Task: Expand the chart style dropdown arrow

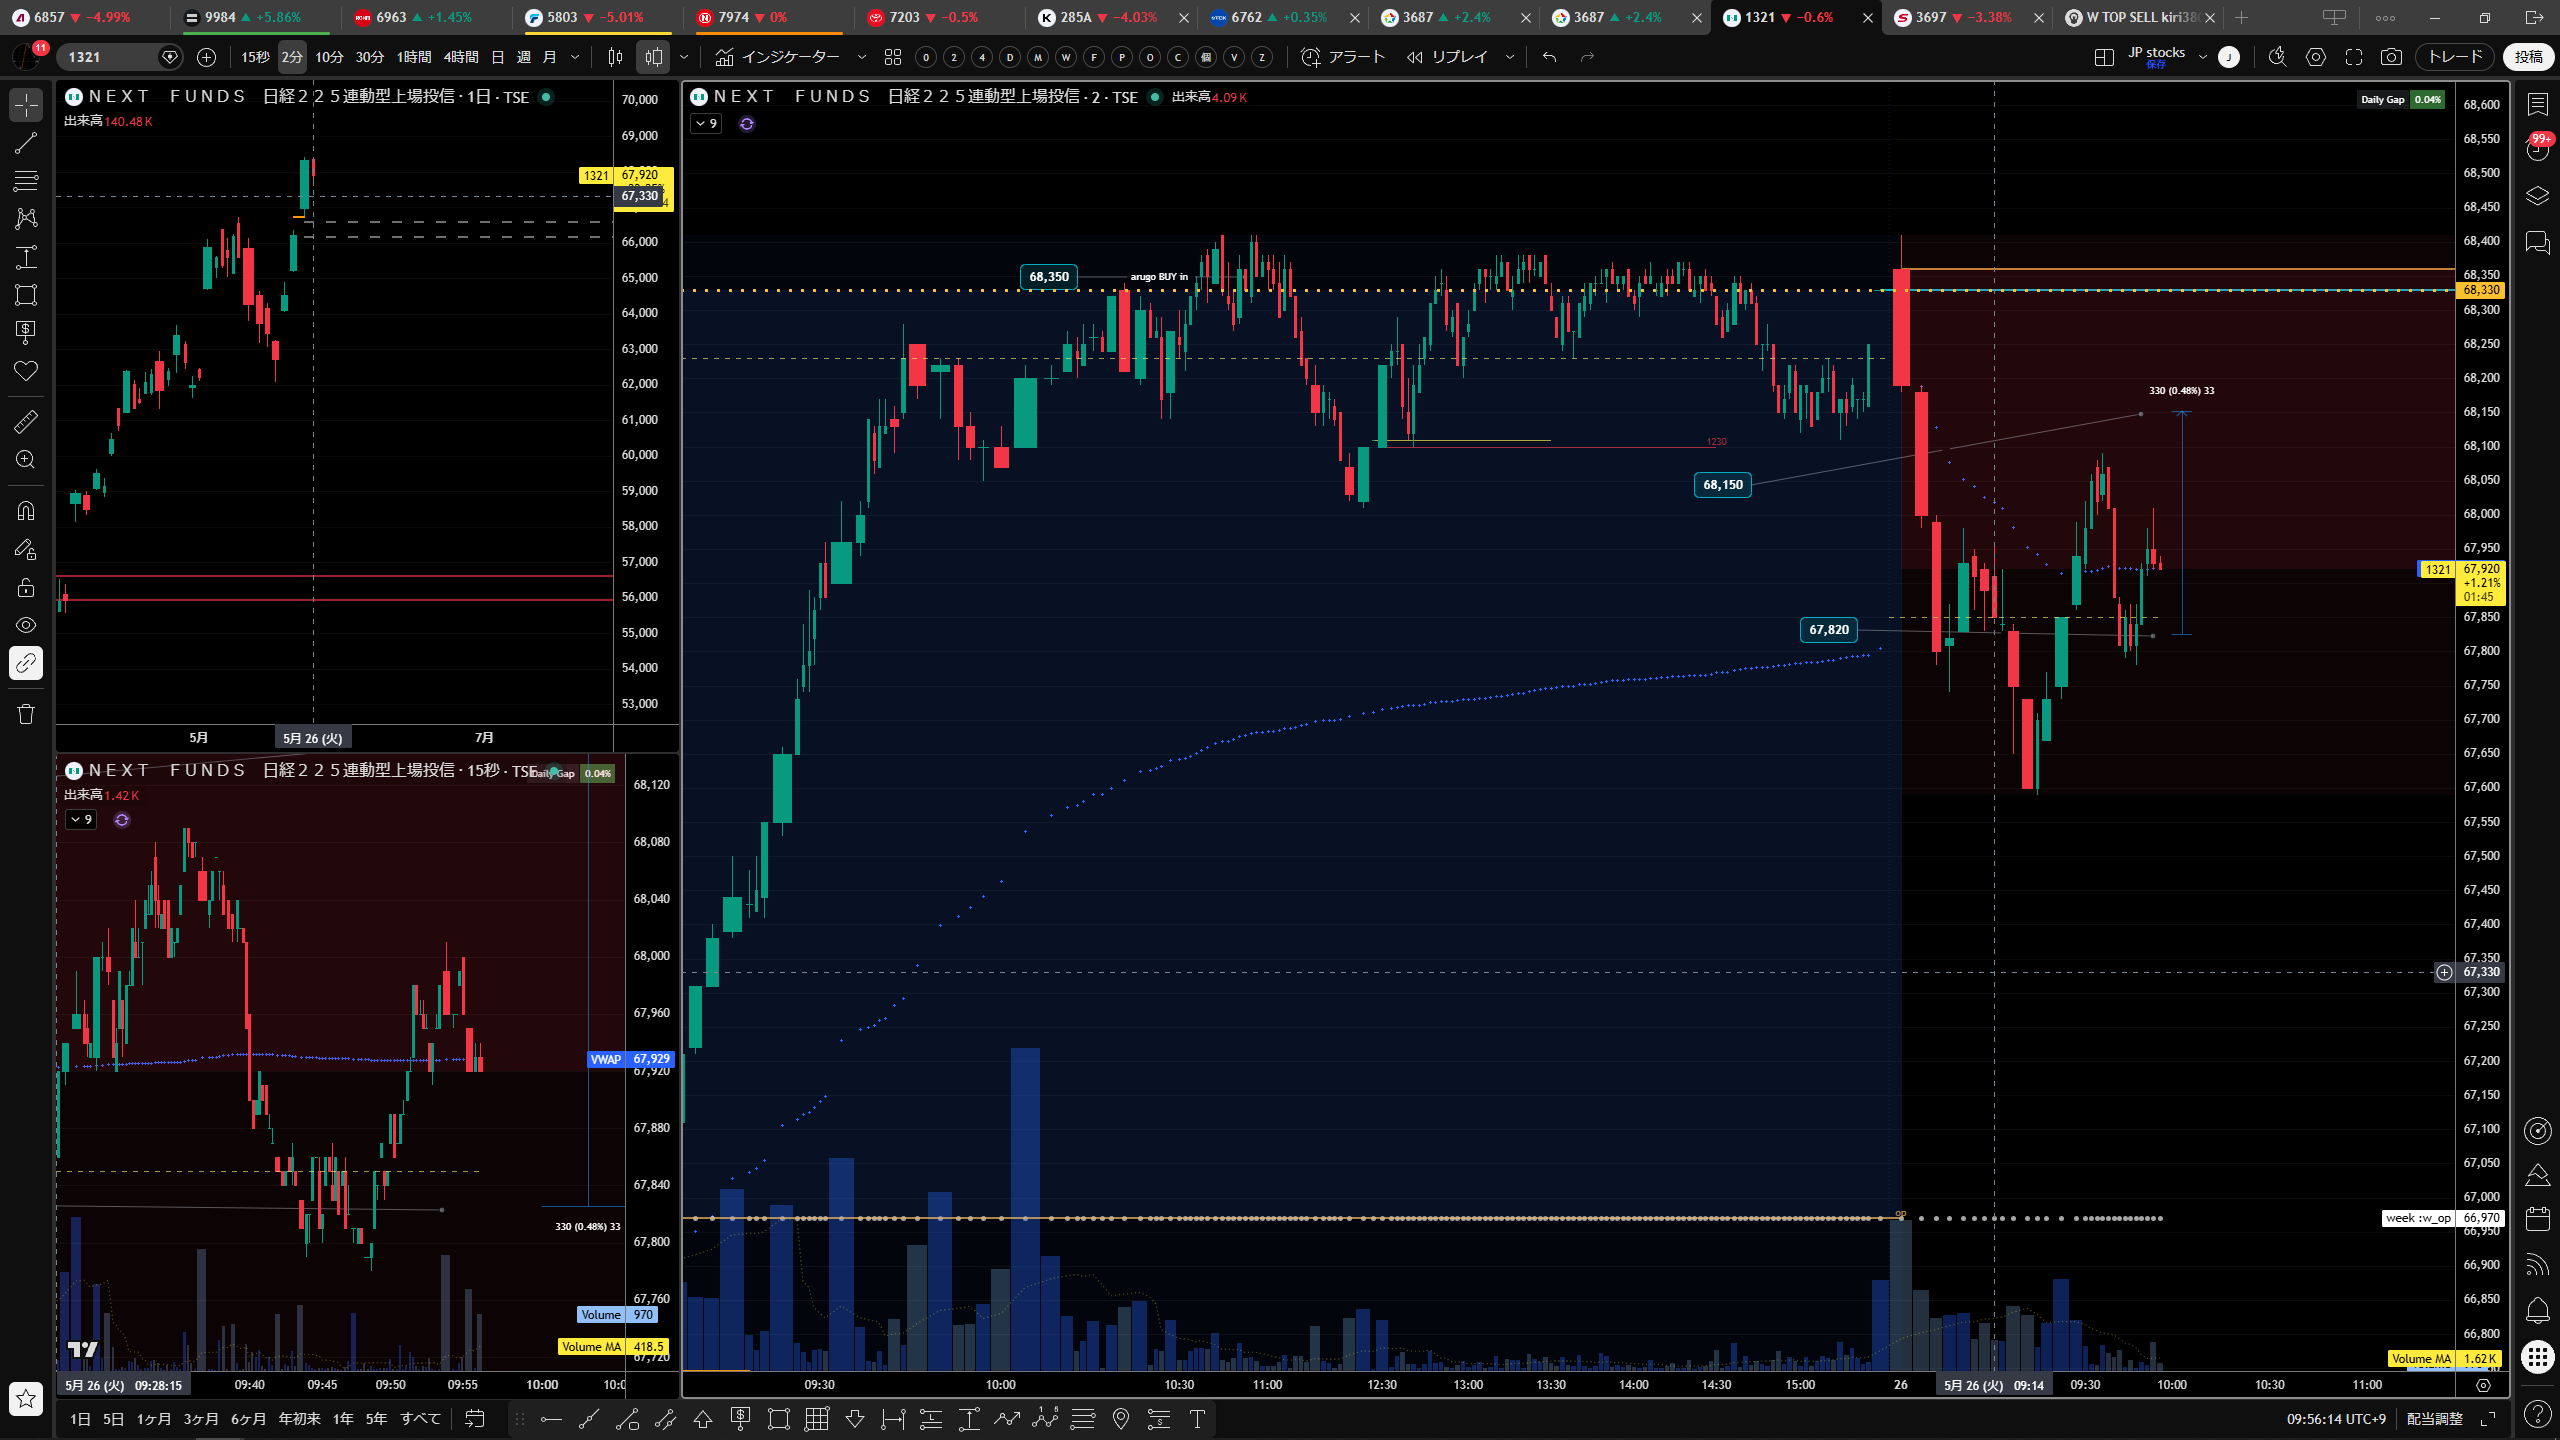Action: tap(684, 57)
